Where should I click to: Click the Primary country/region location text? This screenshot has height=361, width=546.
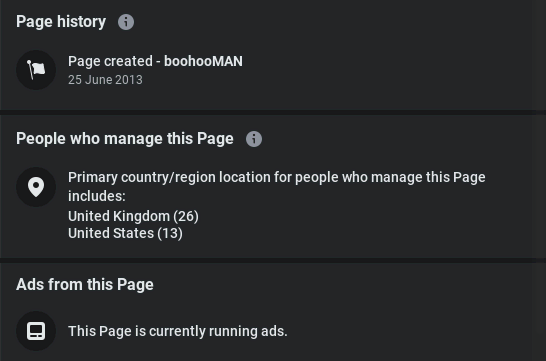click(x=276, y=187)
